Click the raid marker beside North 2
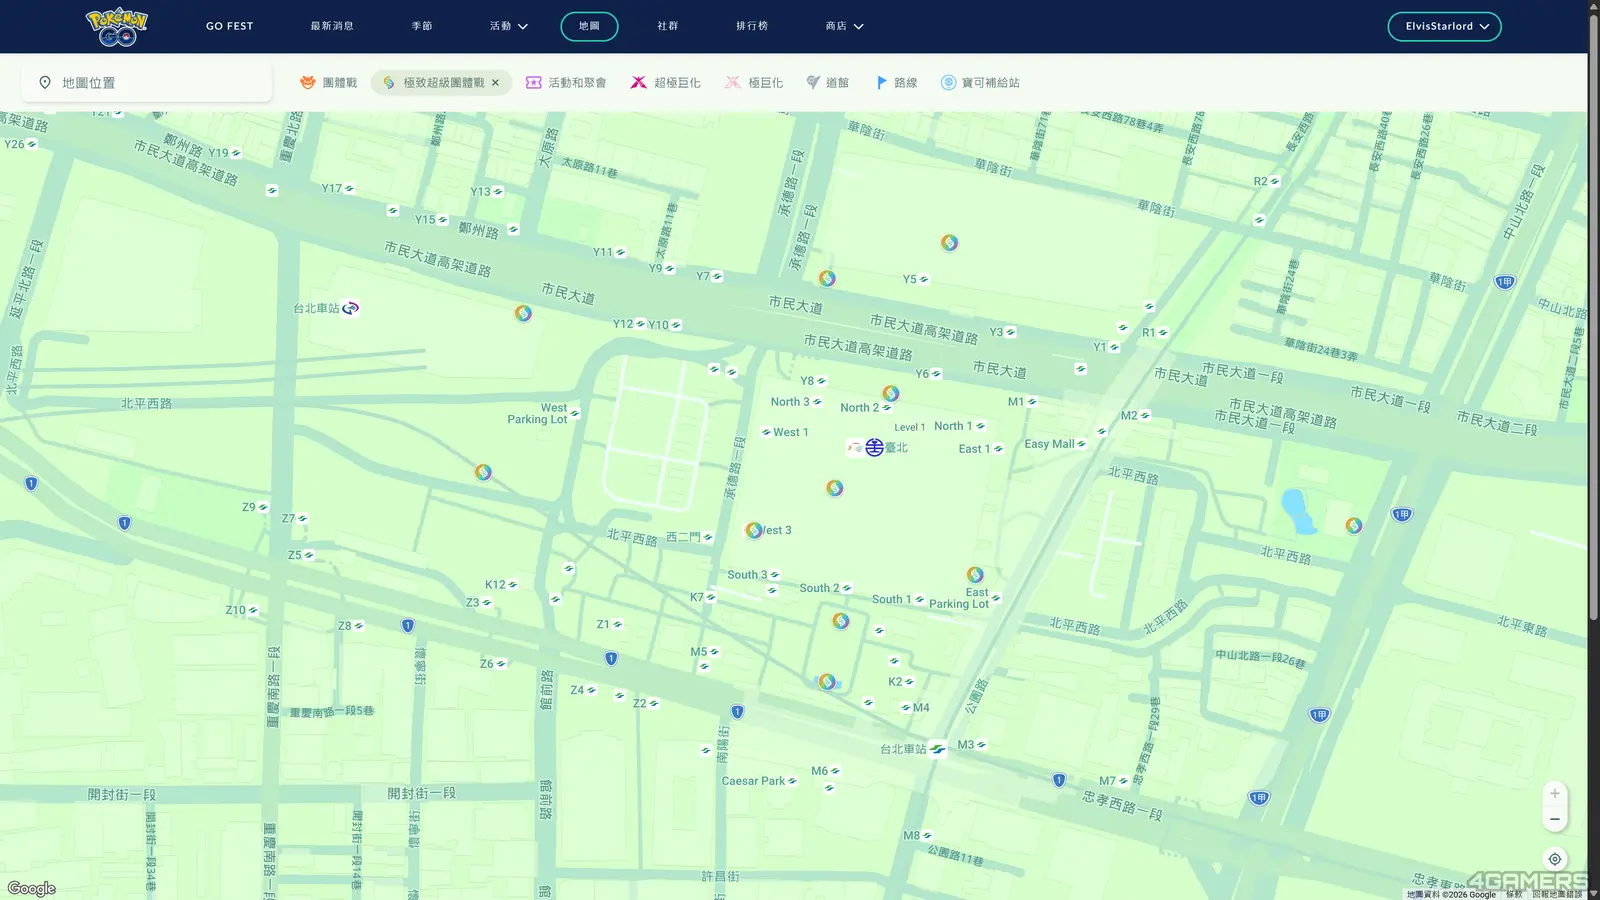 point(891,394)
